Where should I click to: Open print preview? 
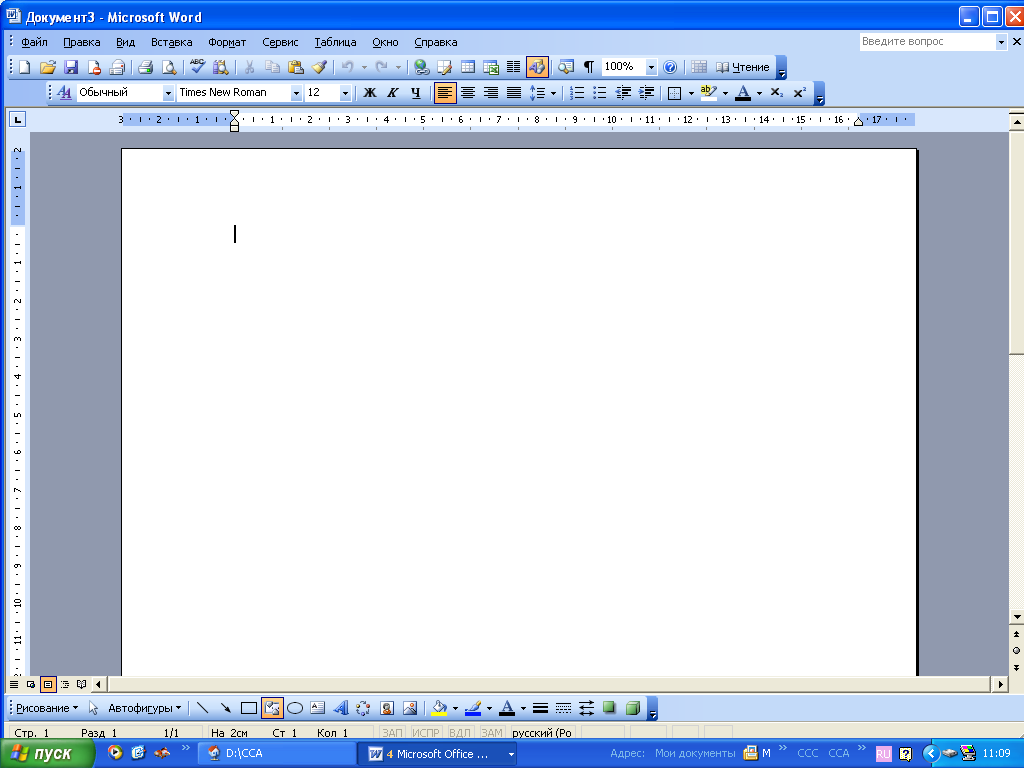[168, 67]
